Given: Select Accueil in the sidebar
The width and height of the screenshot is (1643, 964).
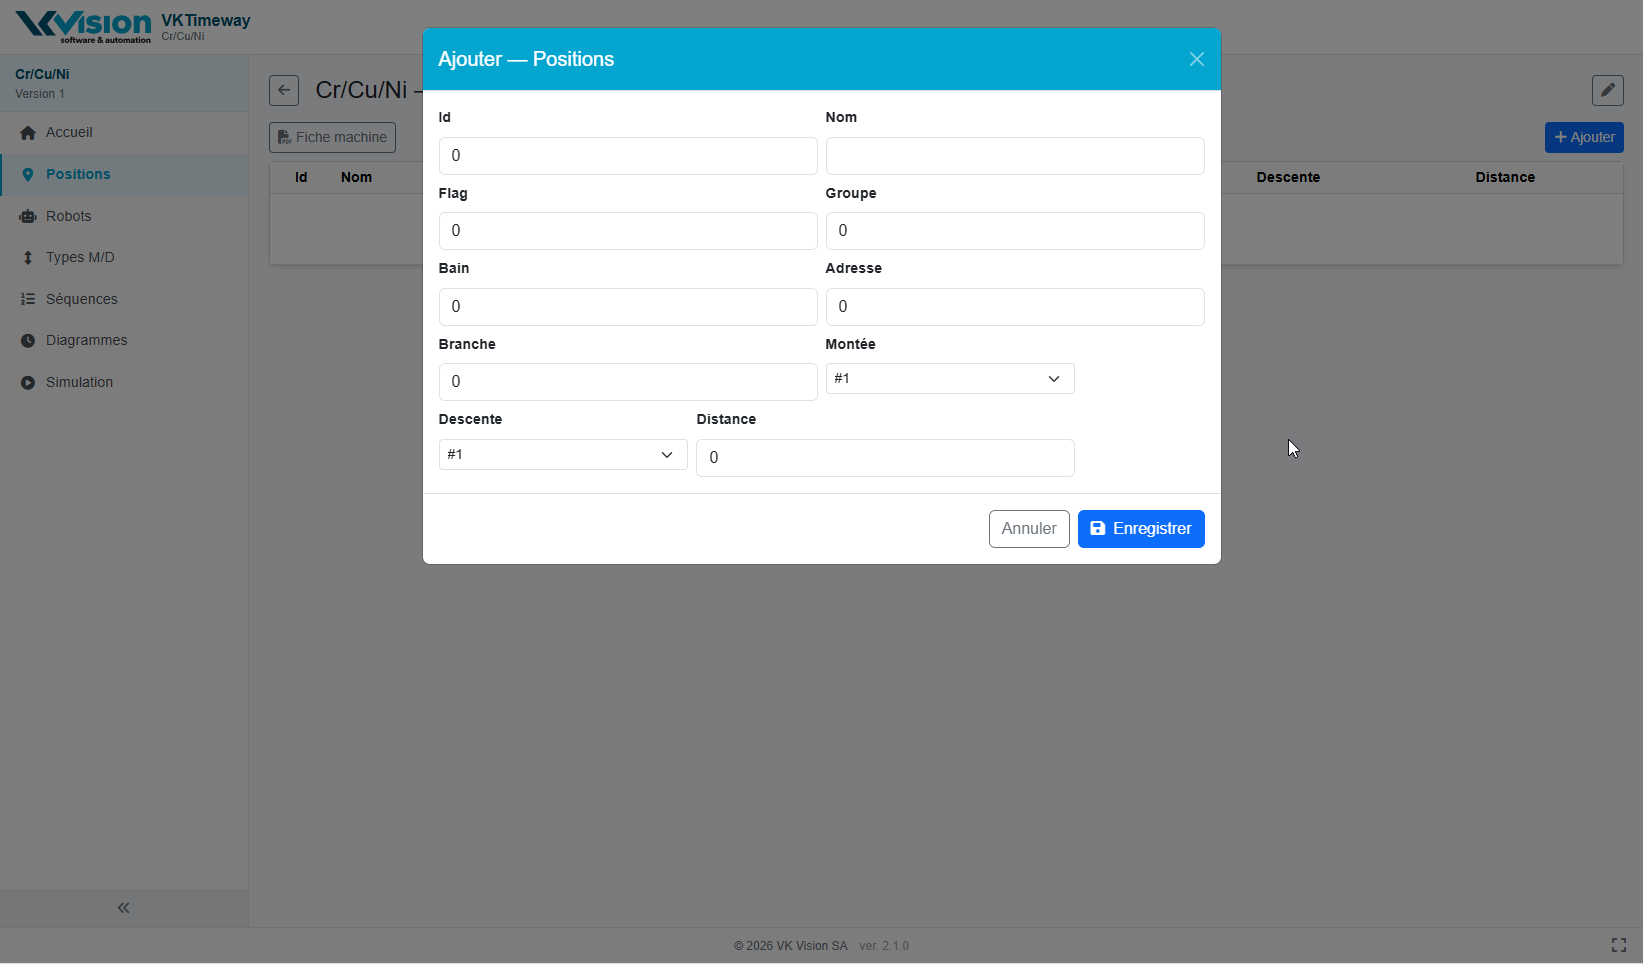Looking at the screenshot, I should click(x=69, y=132).
